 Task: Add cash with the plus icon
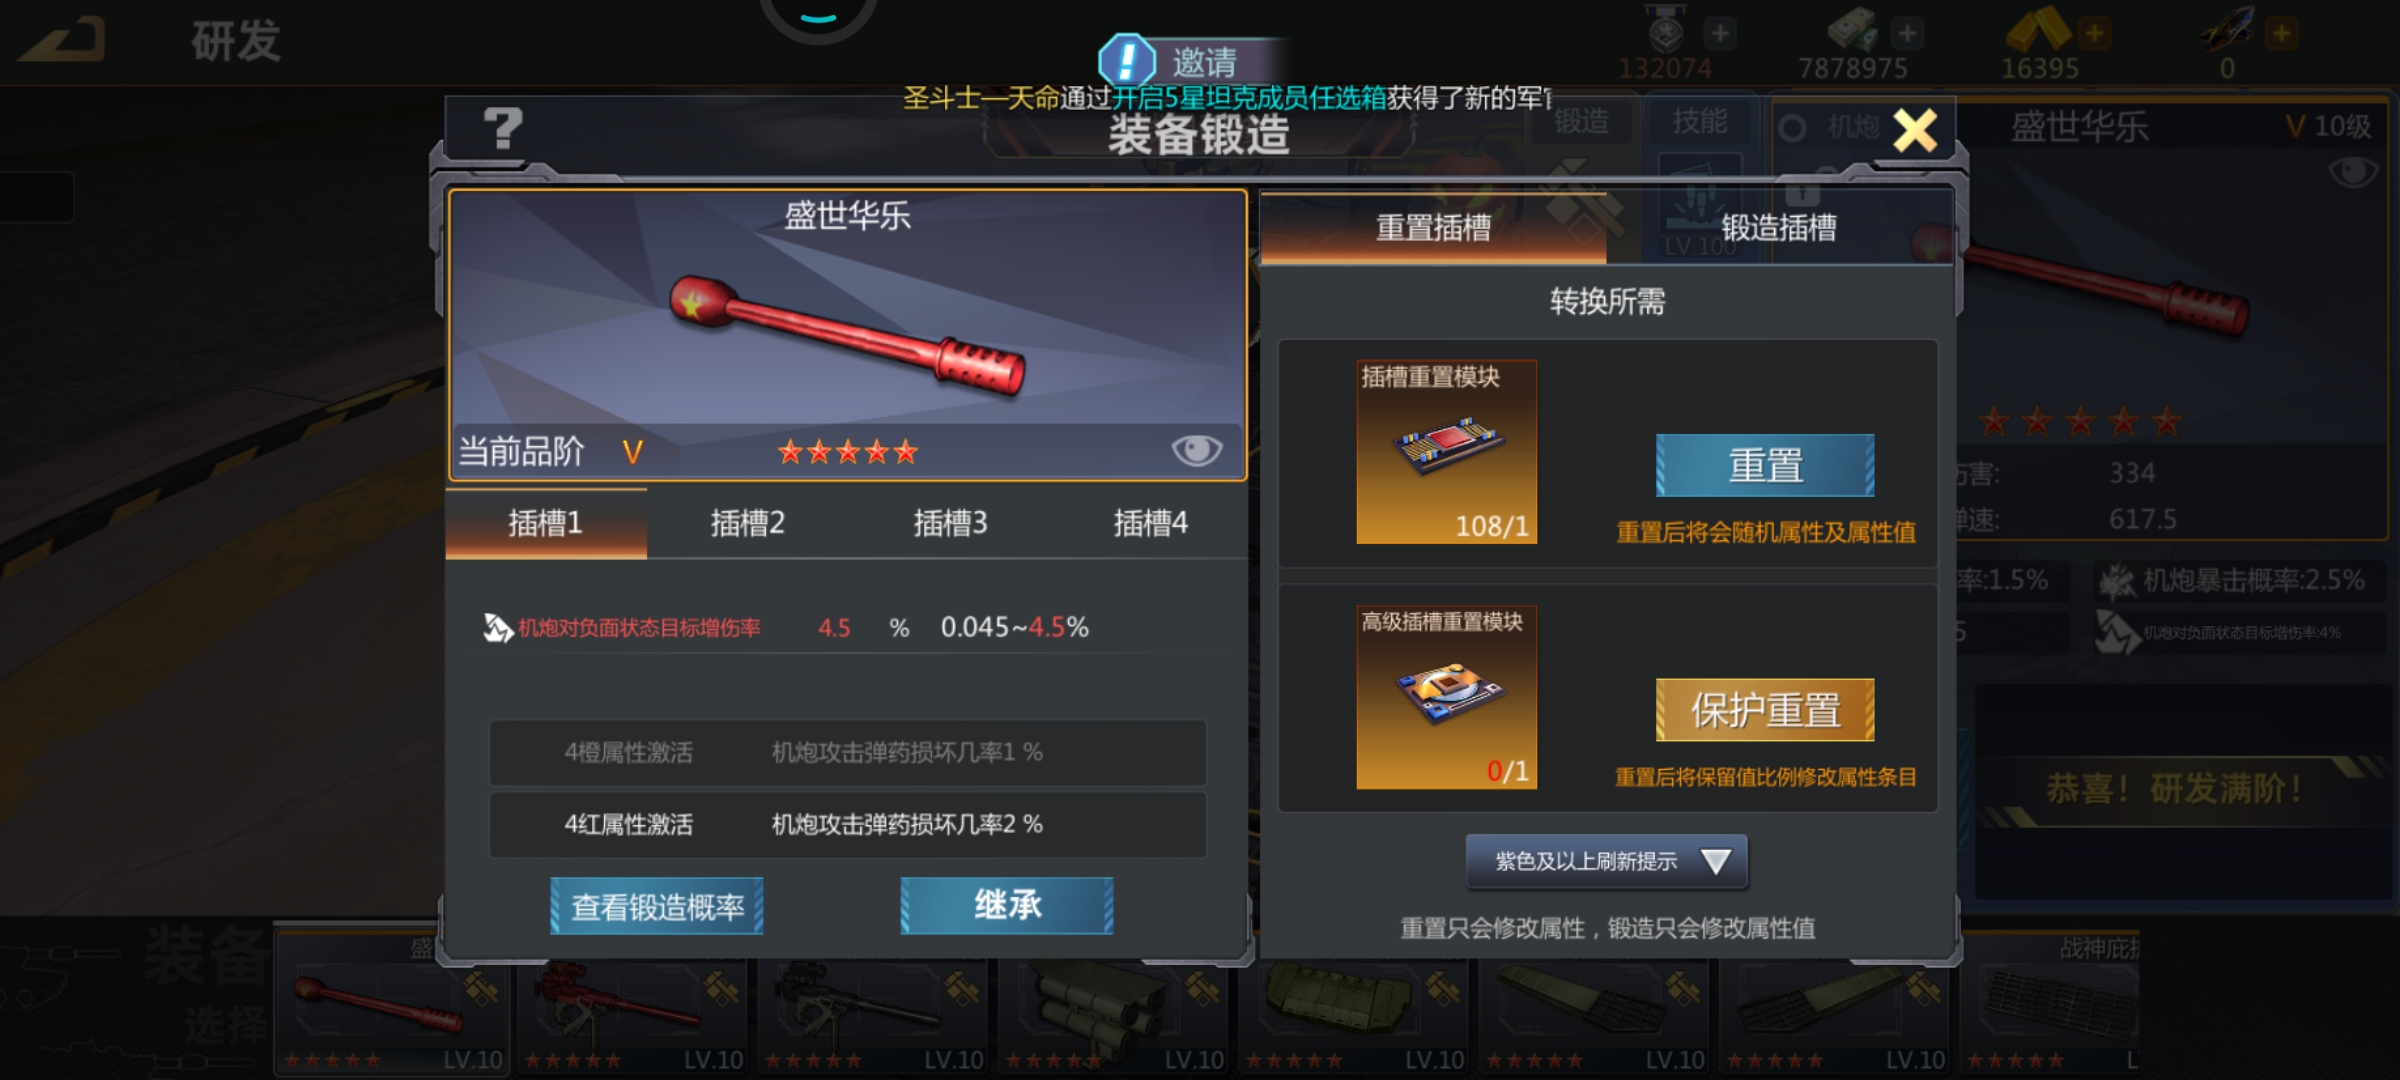click(x=1907, y=33)
